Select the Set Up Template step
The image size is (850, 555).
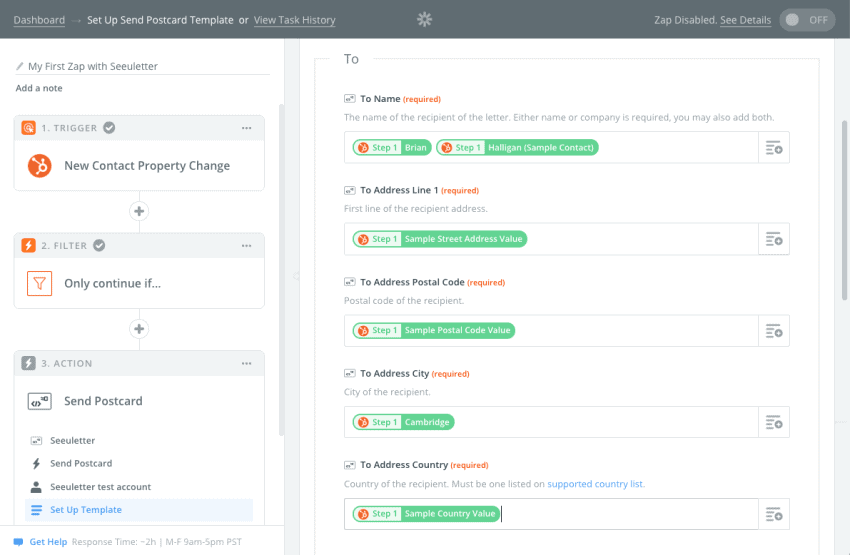pyautogui.click(x=139, y=509)
